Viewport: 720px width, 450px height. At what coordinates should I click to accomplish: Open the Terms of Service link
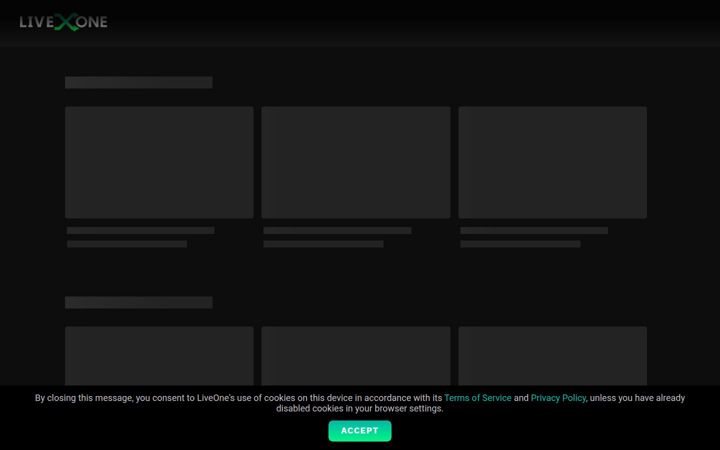(x=478, y=398)
